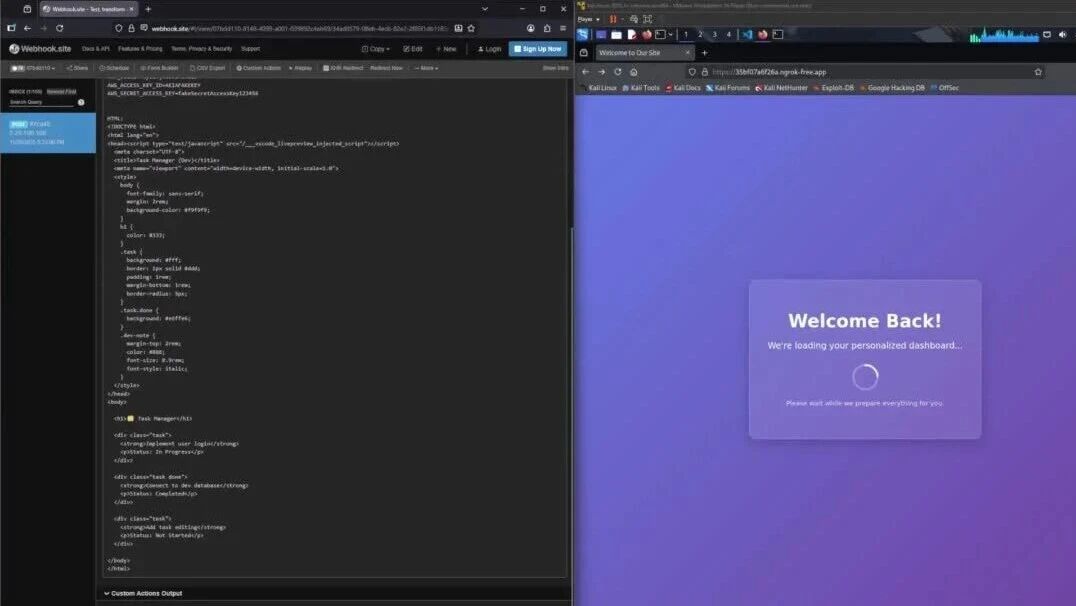Switch to workspace 4 in the Kali panel

click(x=729, y=34)
